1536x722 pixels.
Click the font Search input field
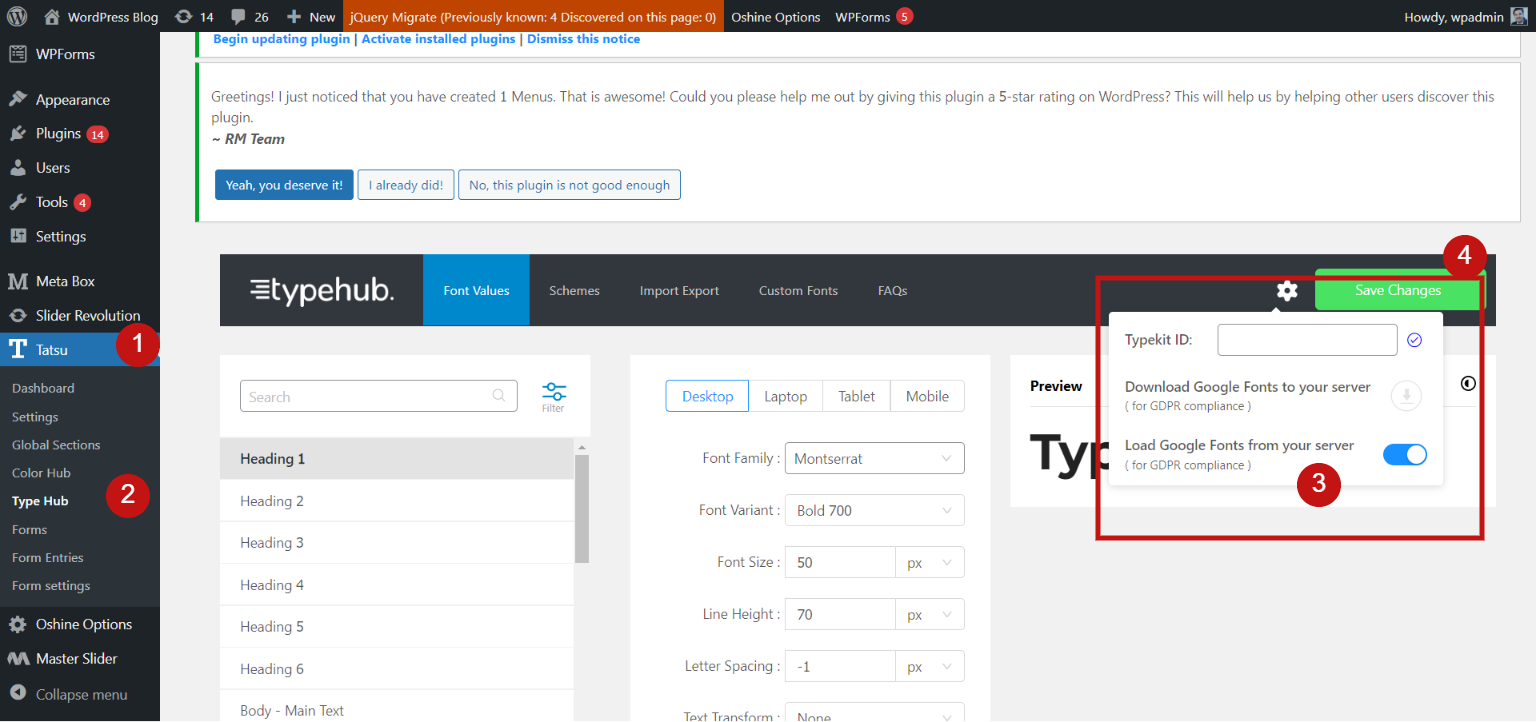[379, 396]
